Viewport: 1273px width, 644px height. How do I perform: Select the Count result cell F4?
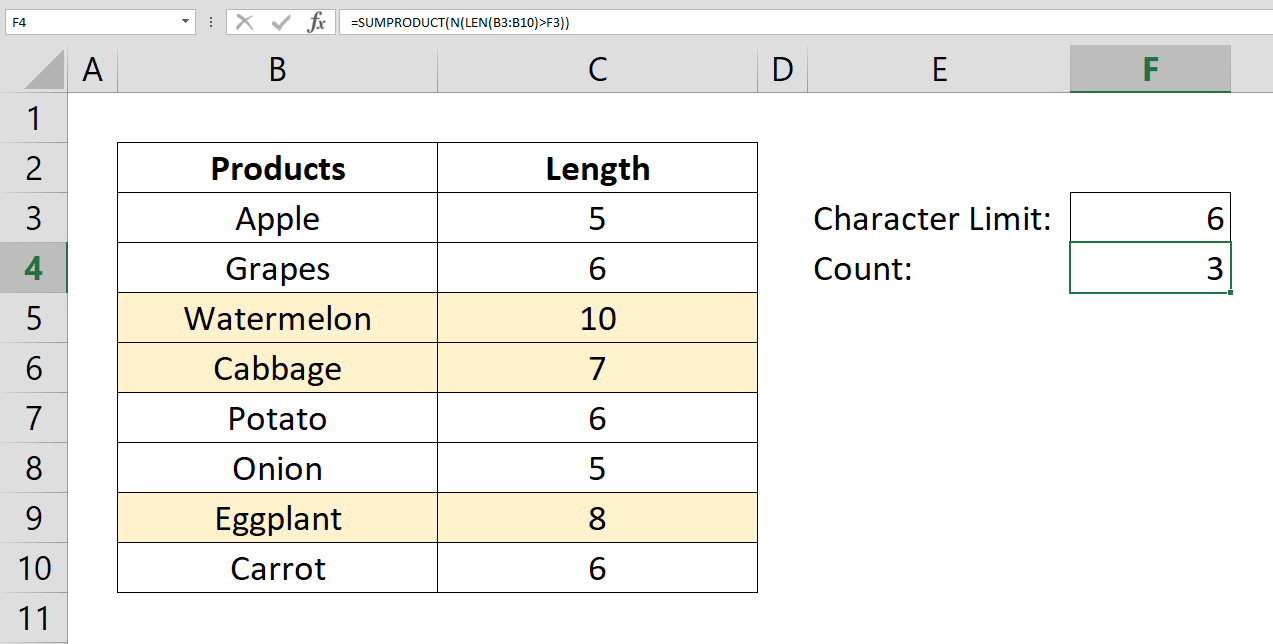(x=1150, y=268)
